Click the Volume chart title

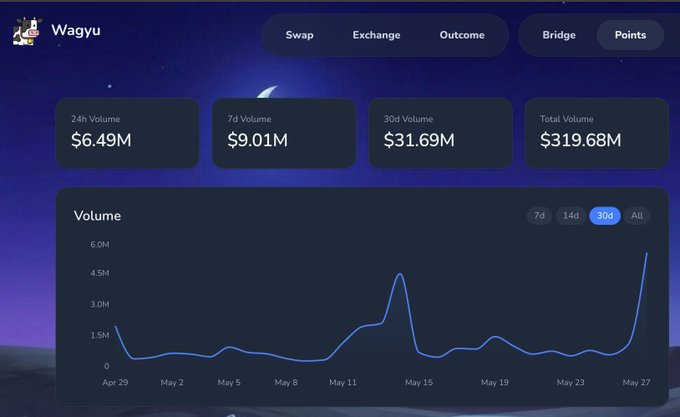(x=97, y=216)
